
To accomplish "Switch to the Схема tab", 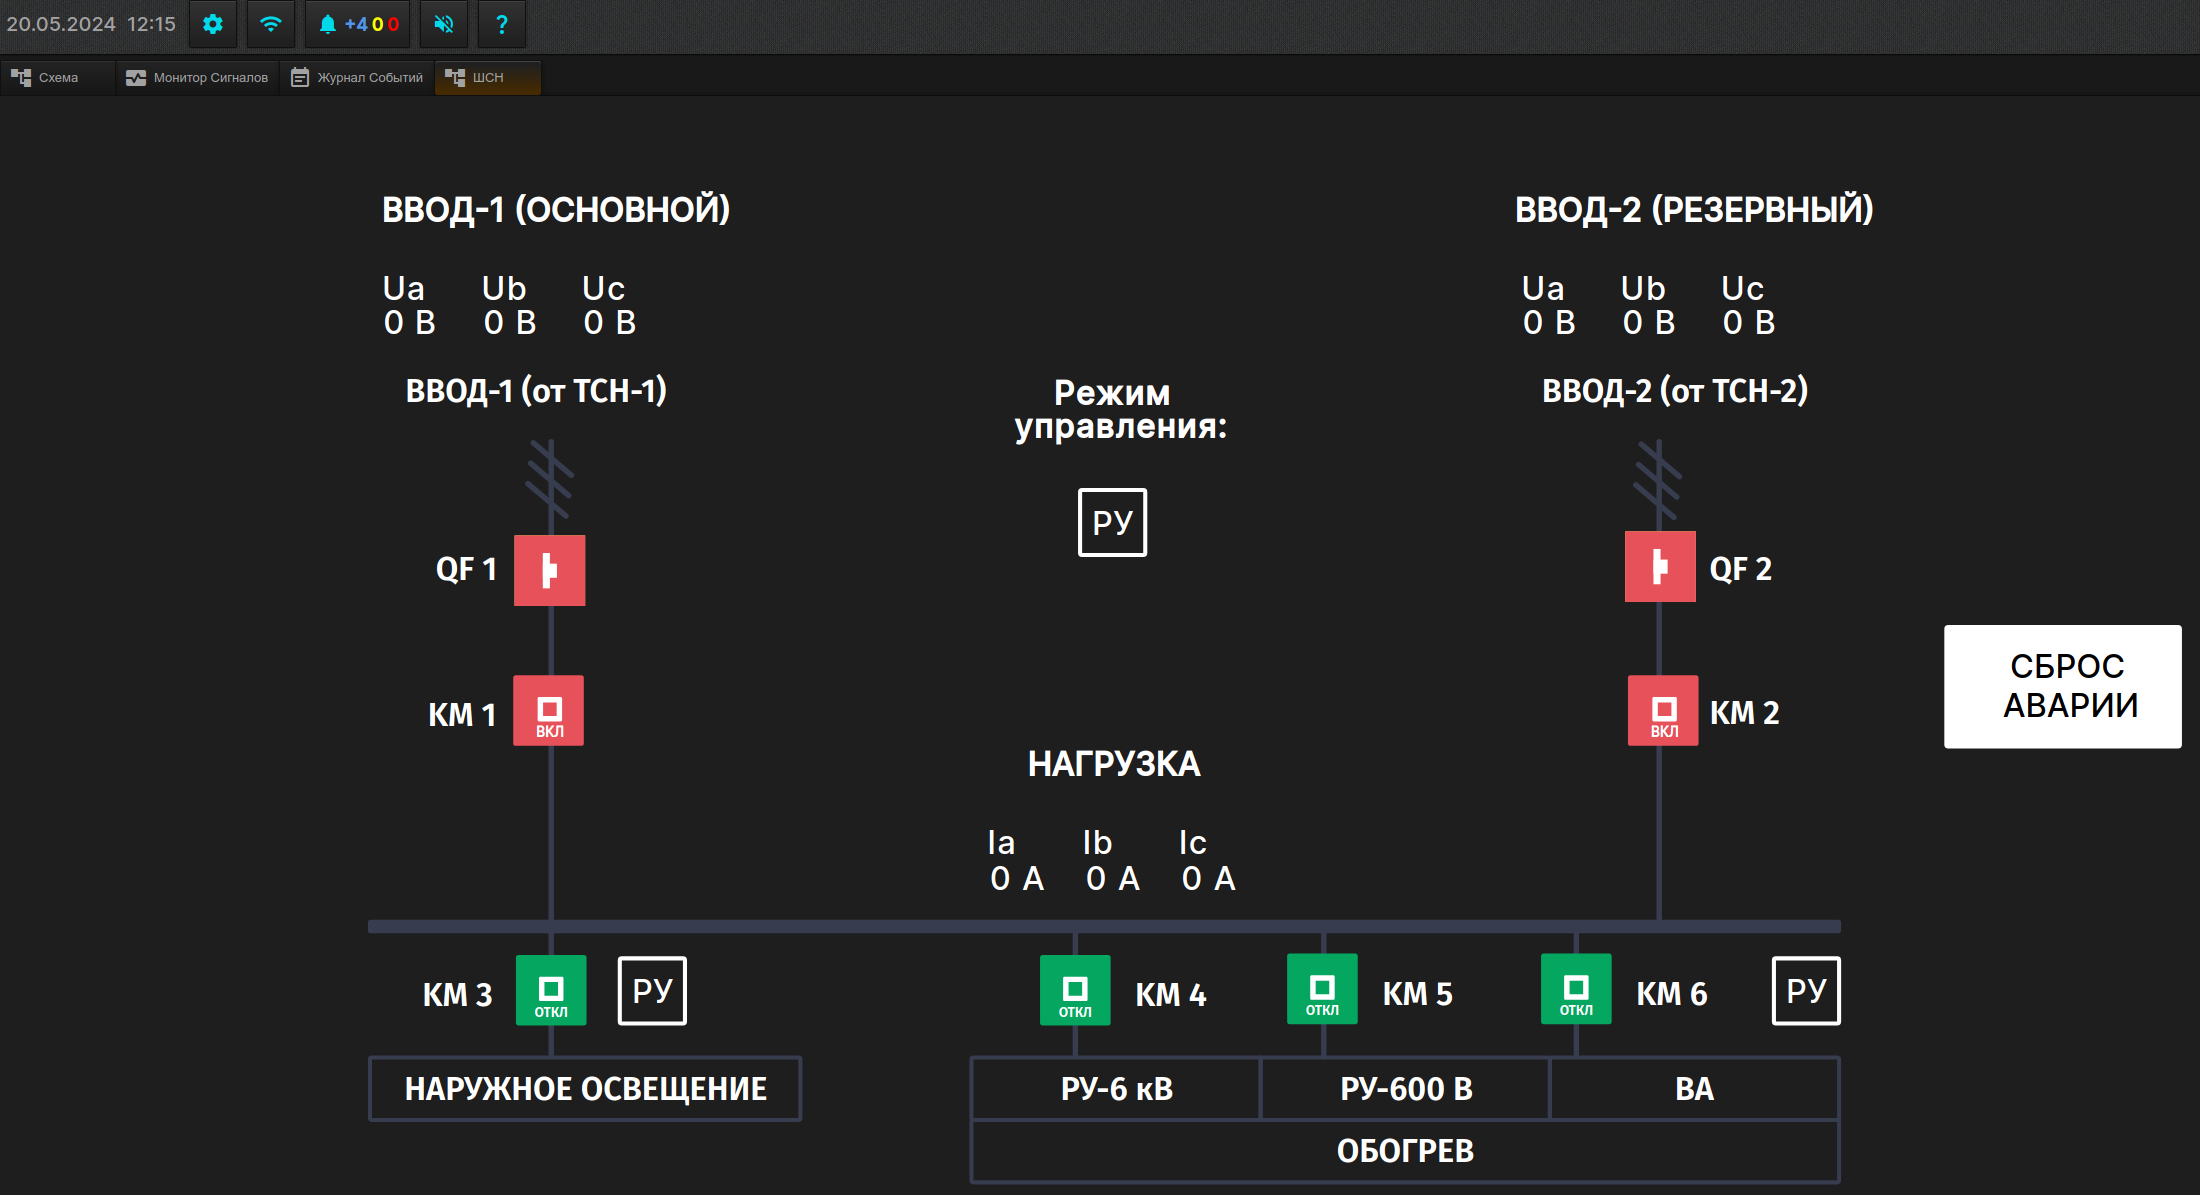I will tap(57, 78).
